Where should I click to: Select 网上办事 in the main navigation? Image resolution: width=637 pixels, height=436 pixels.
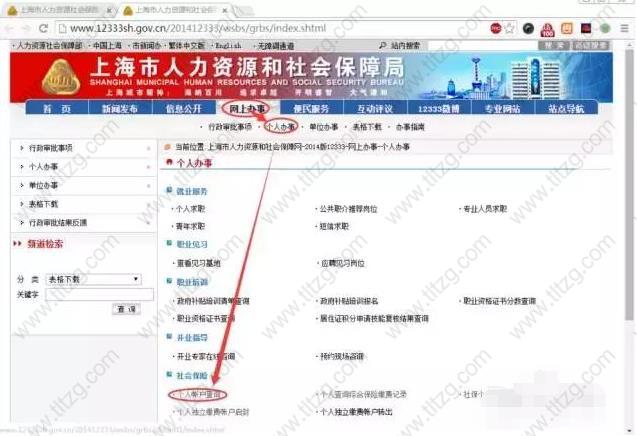click(247, 108)
